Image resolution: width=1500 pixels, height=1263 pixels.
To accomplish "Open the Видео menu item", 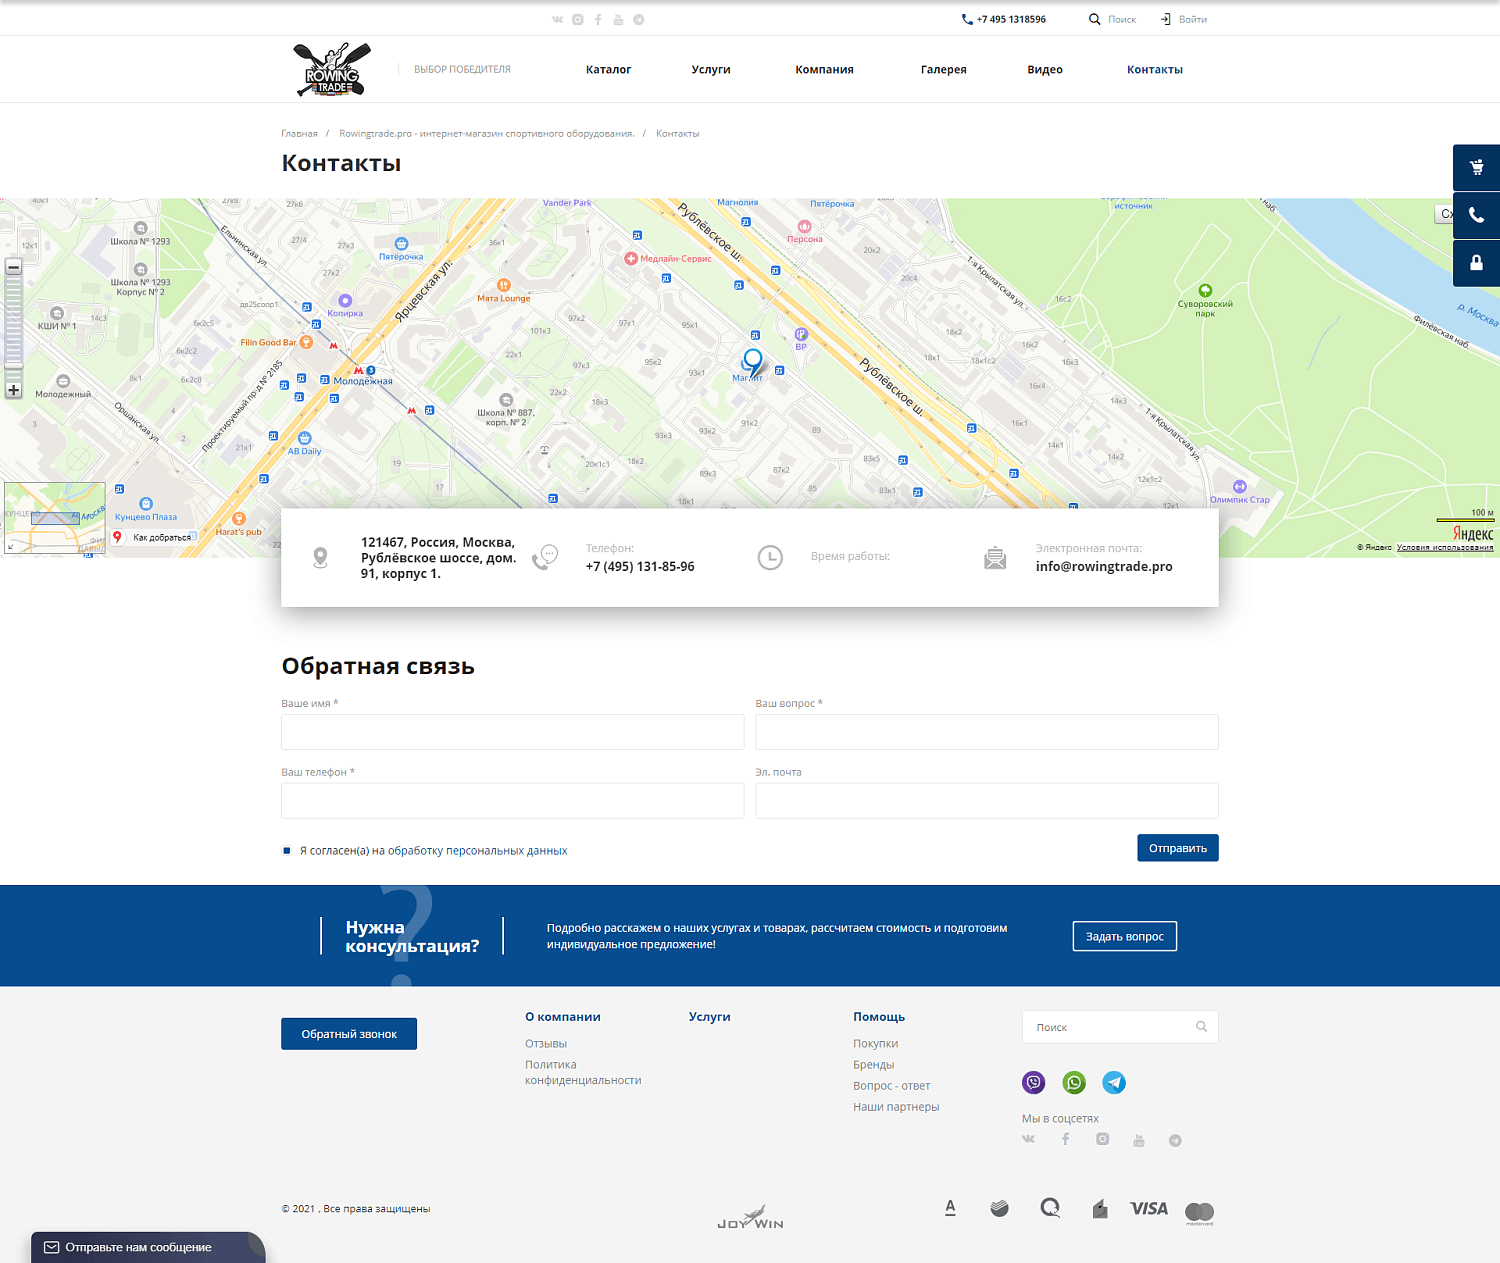I will (1044, 70).
